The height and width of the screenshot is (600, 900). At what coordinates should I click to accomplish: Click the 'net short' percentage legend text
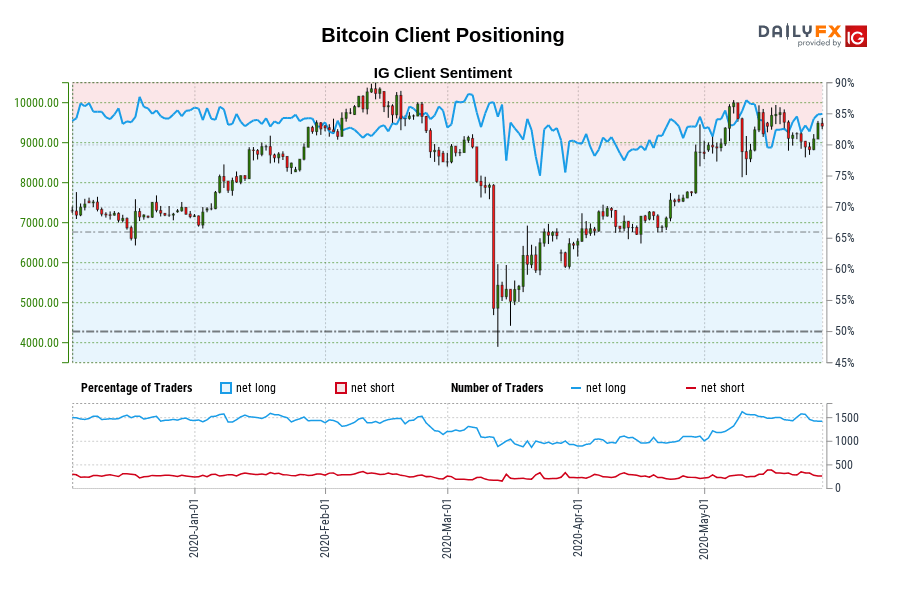tap(373, 388)
